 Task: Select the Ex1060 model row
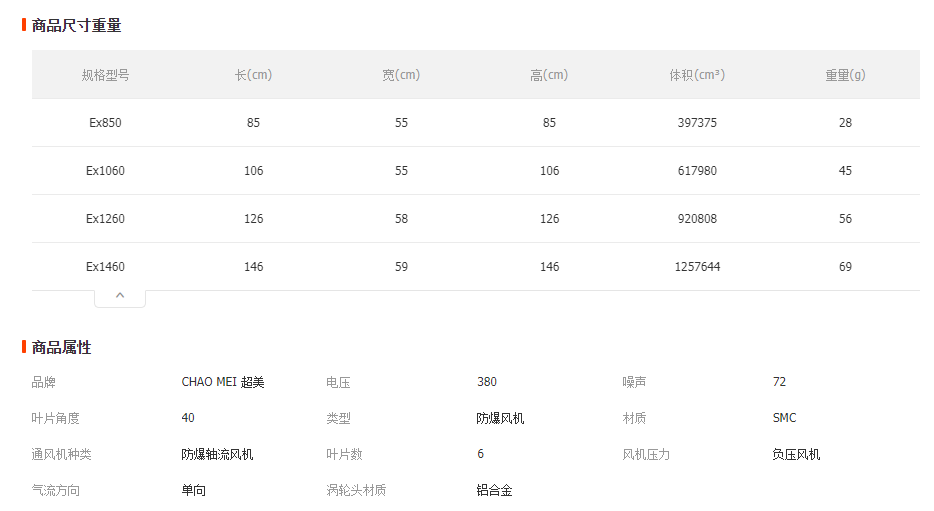coord(105,171)
